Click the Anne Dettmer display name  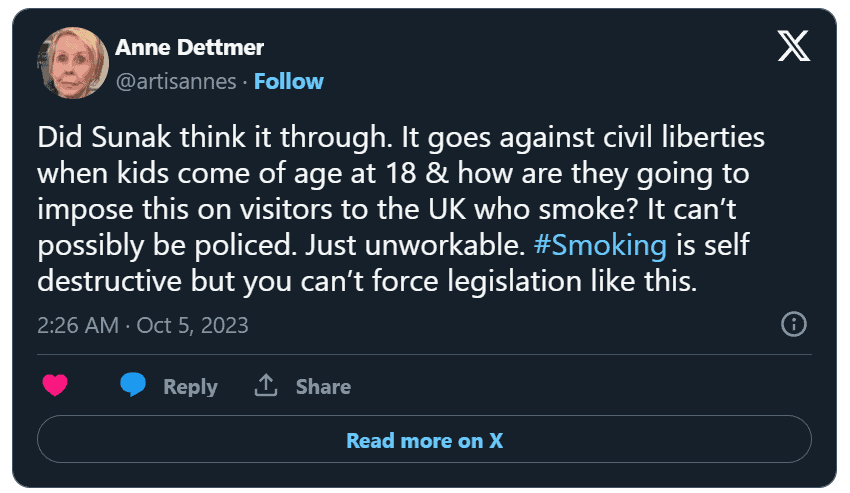[x=189, y=47]
